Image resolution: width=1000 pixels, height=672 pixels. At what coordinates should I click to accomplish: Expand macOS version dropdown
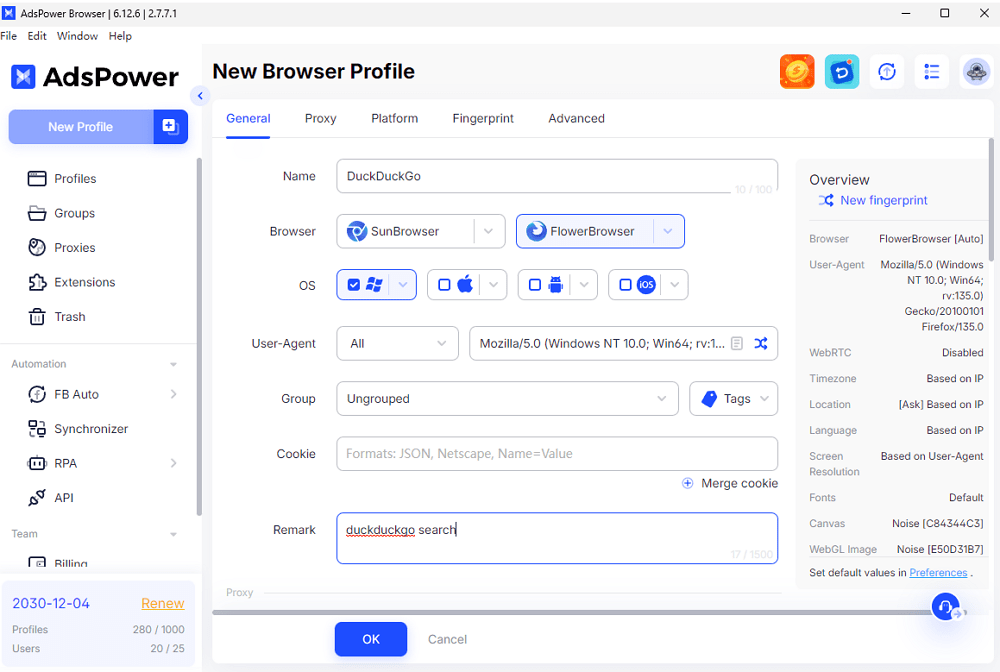pos(493,284)
